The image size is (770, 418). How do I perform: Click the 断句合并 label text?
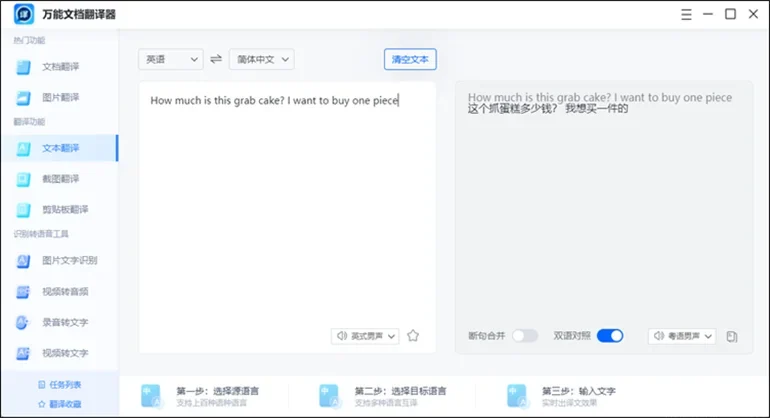coord(486,336)
